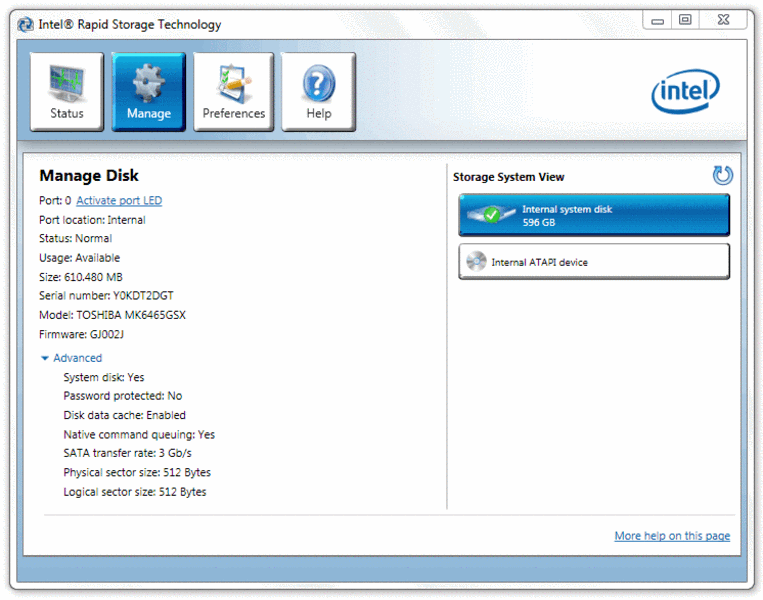Select the Manage tab
This screenshot has width=763, height=600.
point(148,91)
